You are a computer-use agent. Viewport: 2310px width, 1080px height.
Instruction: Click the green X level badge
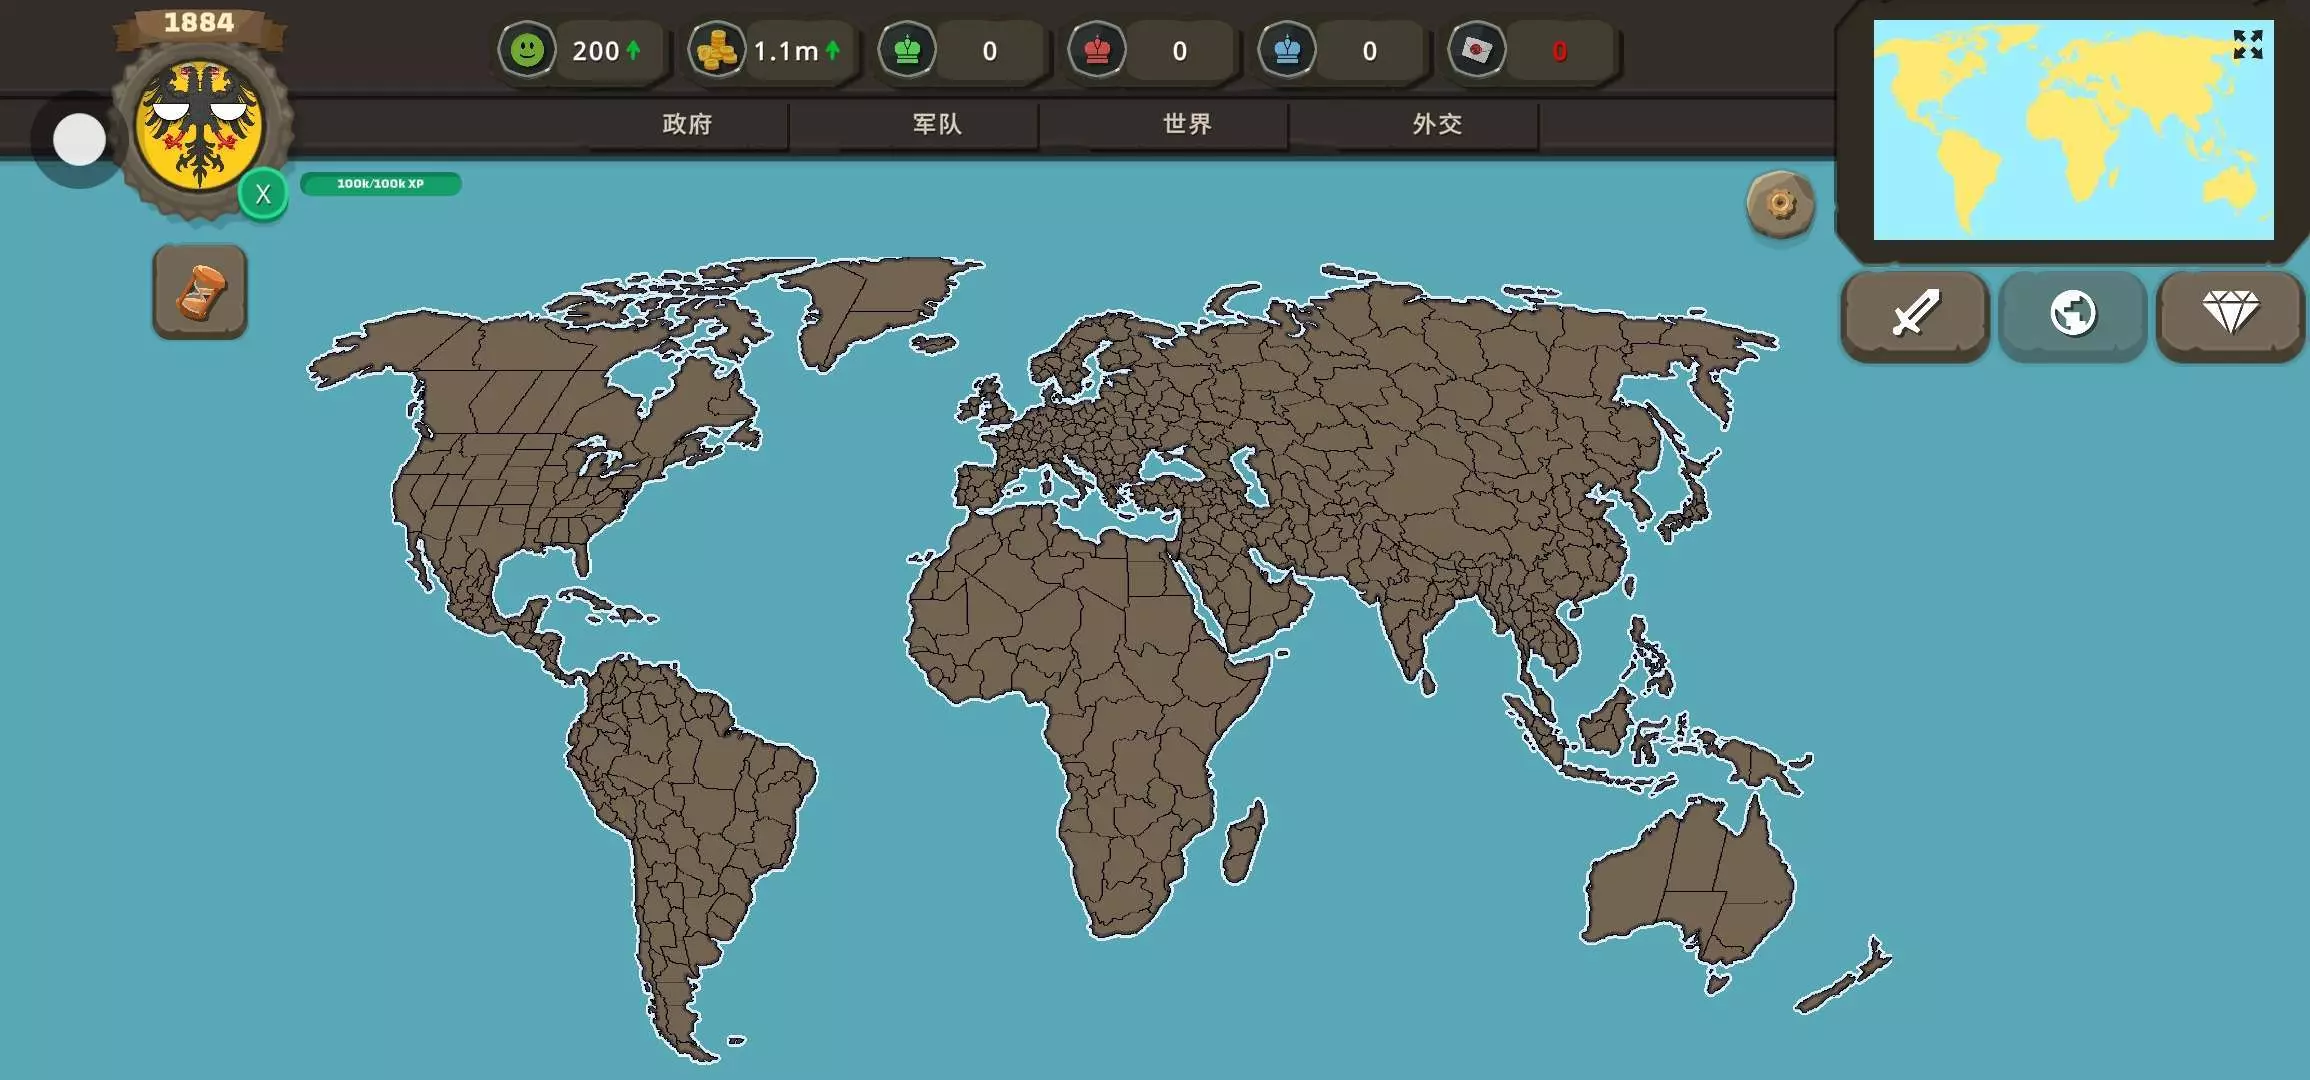263,194
